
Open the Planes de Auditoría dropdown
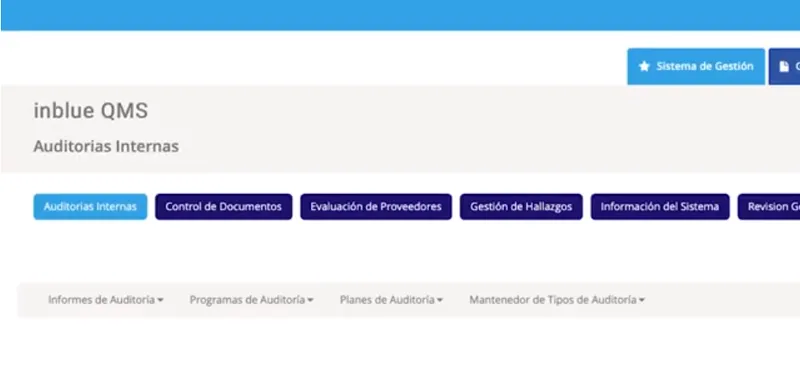pos(391,300)
